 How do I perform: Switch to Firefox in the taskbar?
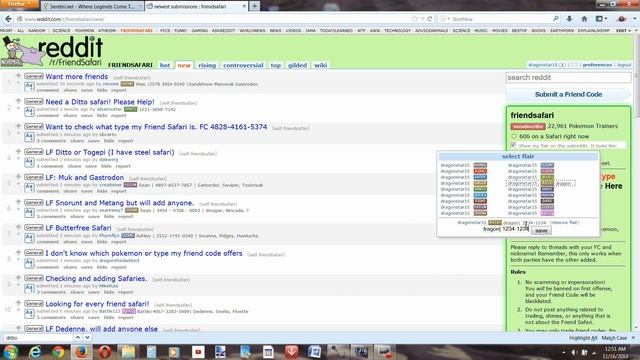coord(81,352)
